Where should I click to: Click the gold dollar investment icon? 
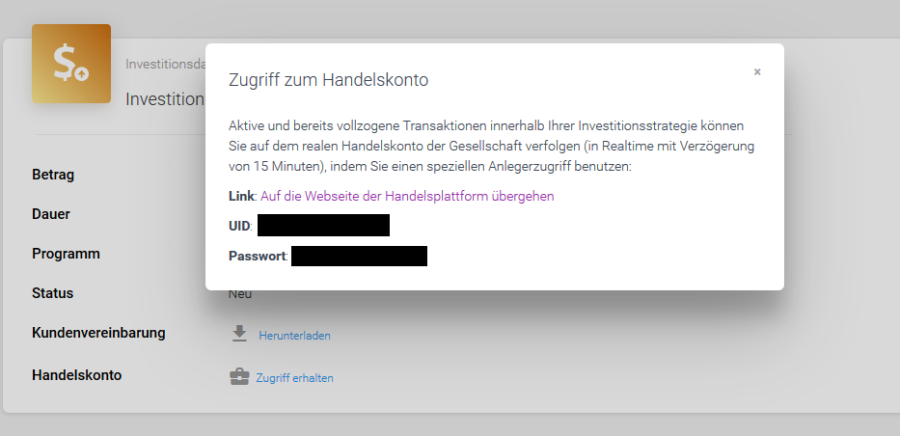(71, 64)
